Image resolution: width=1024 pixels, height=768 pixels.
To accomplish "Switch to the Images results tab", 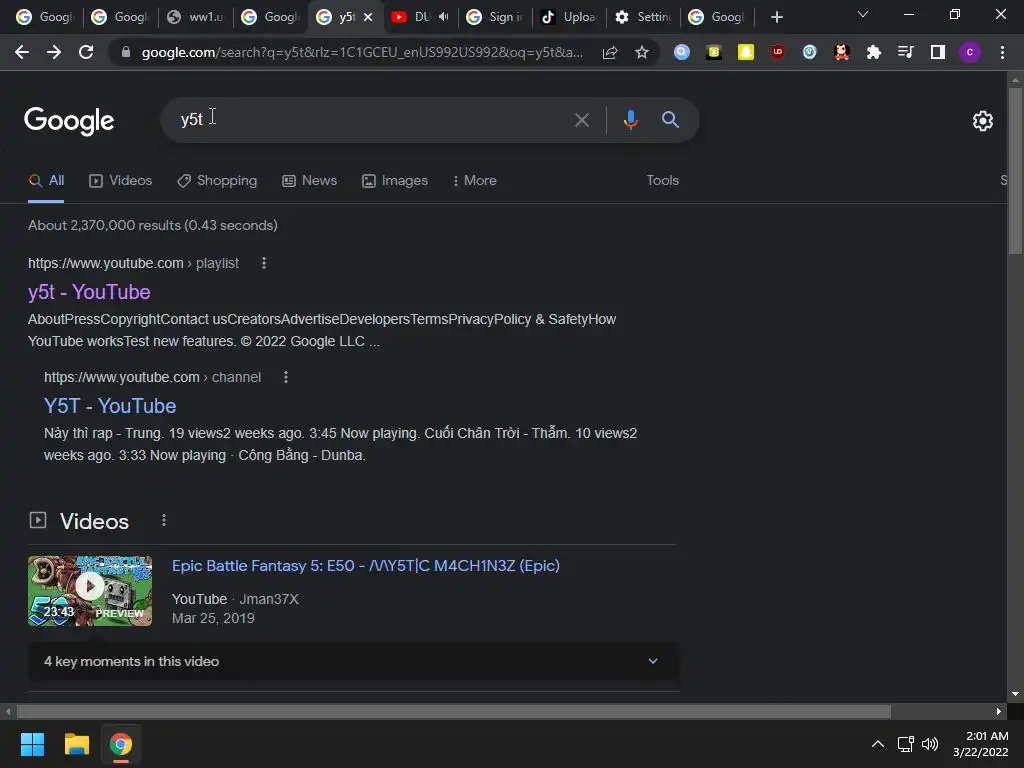I will click(x=395, y=181).
